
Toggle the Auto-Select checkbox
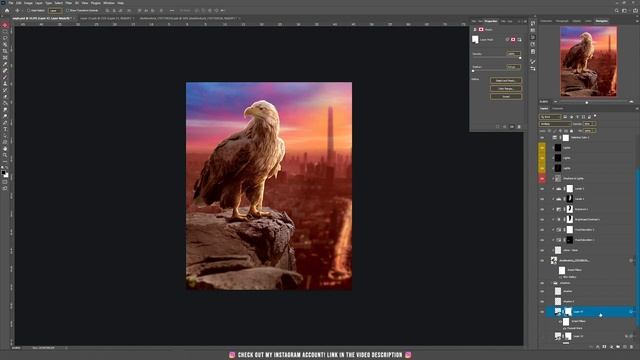click(29, 11)
